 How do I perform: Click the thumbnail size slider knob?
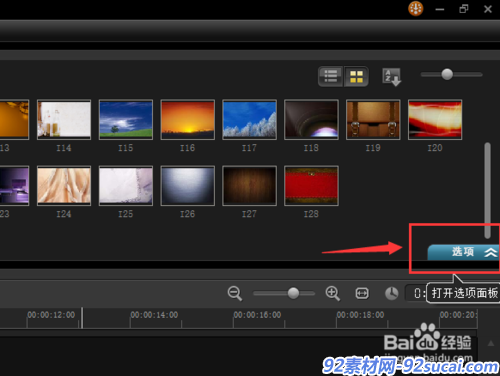(447, 74)
